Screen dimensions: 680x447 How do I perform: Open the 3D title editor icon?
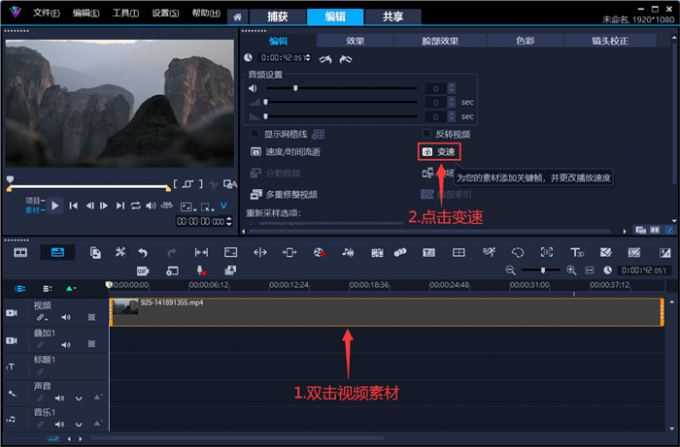click(x=577, y=252)
